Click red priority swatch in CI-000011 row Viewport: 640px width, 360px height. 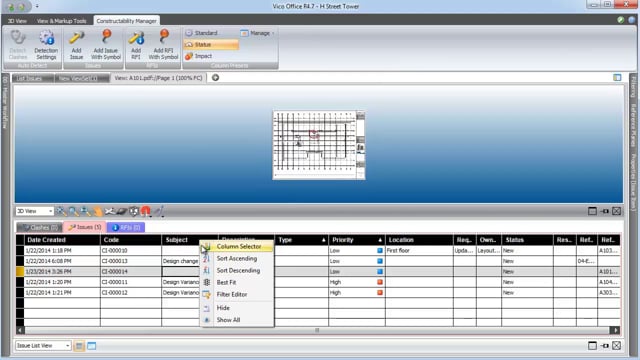tap(380, 282)
